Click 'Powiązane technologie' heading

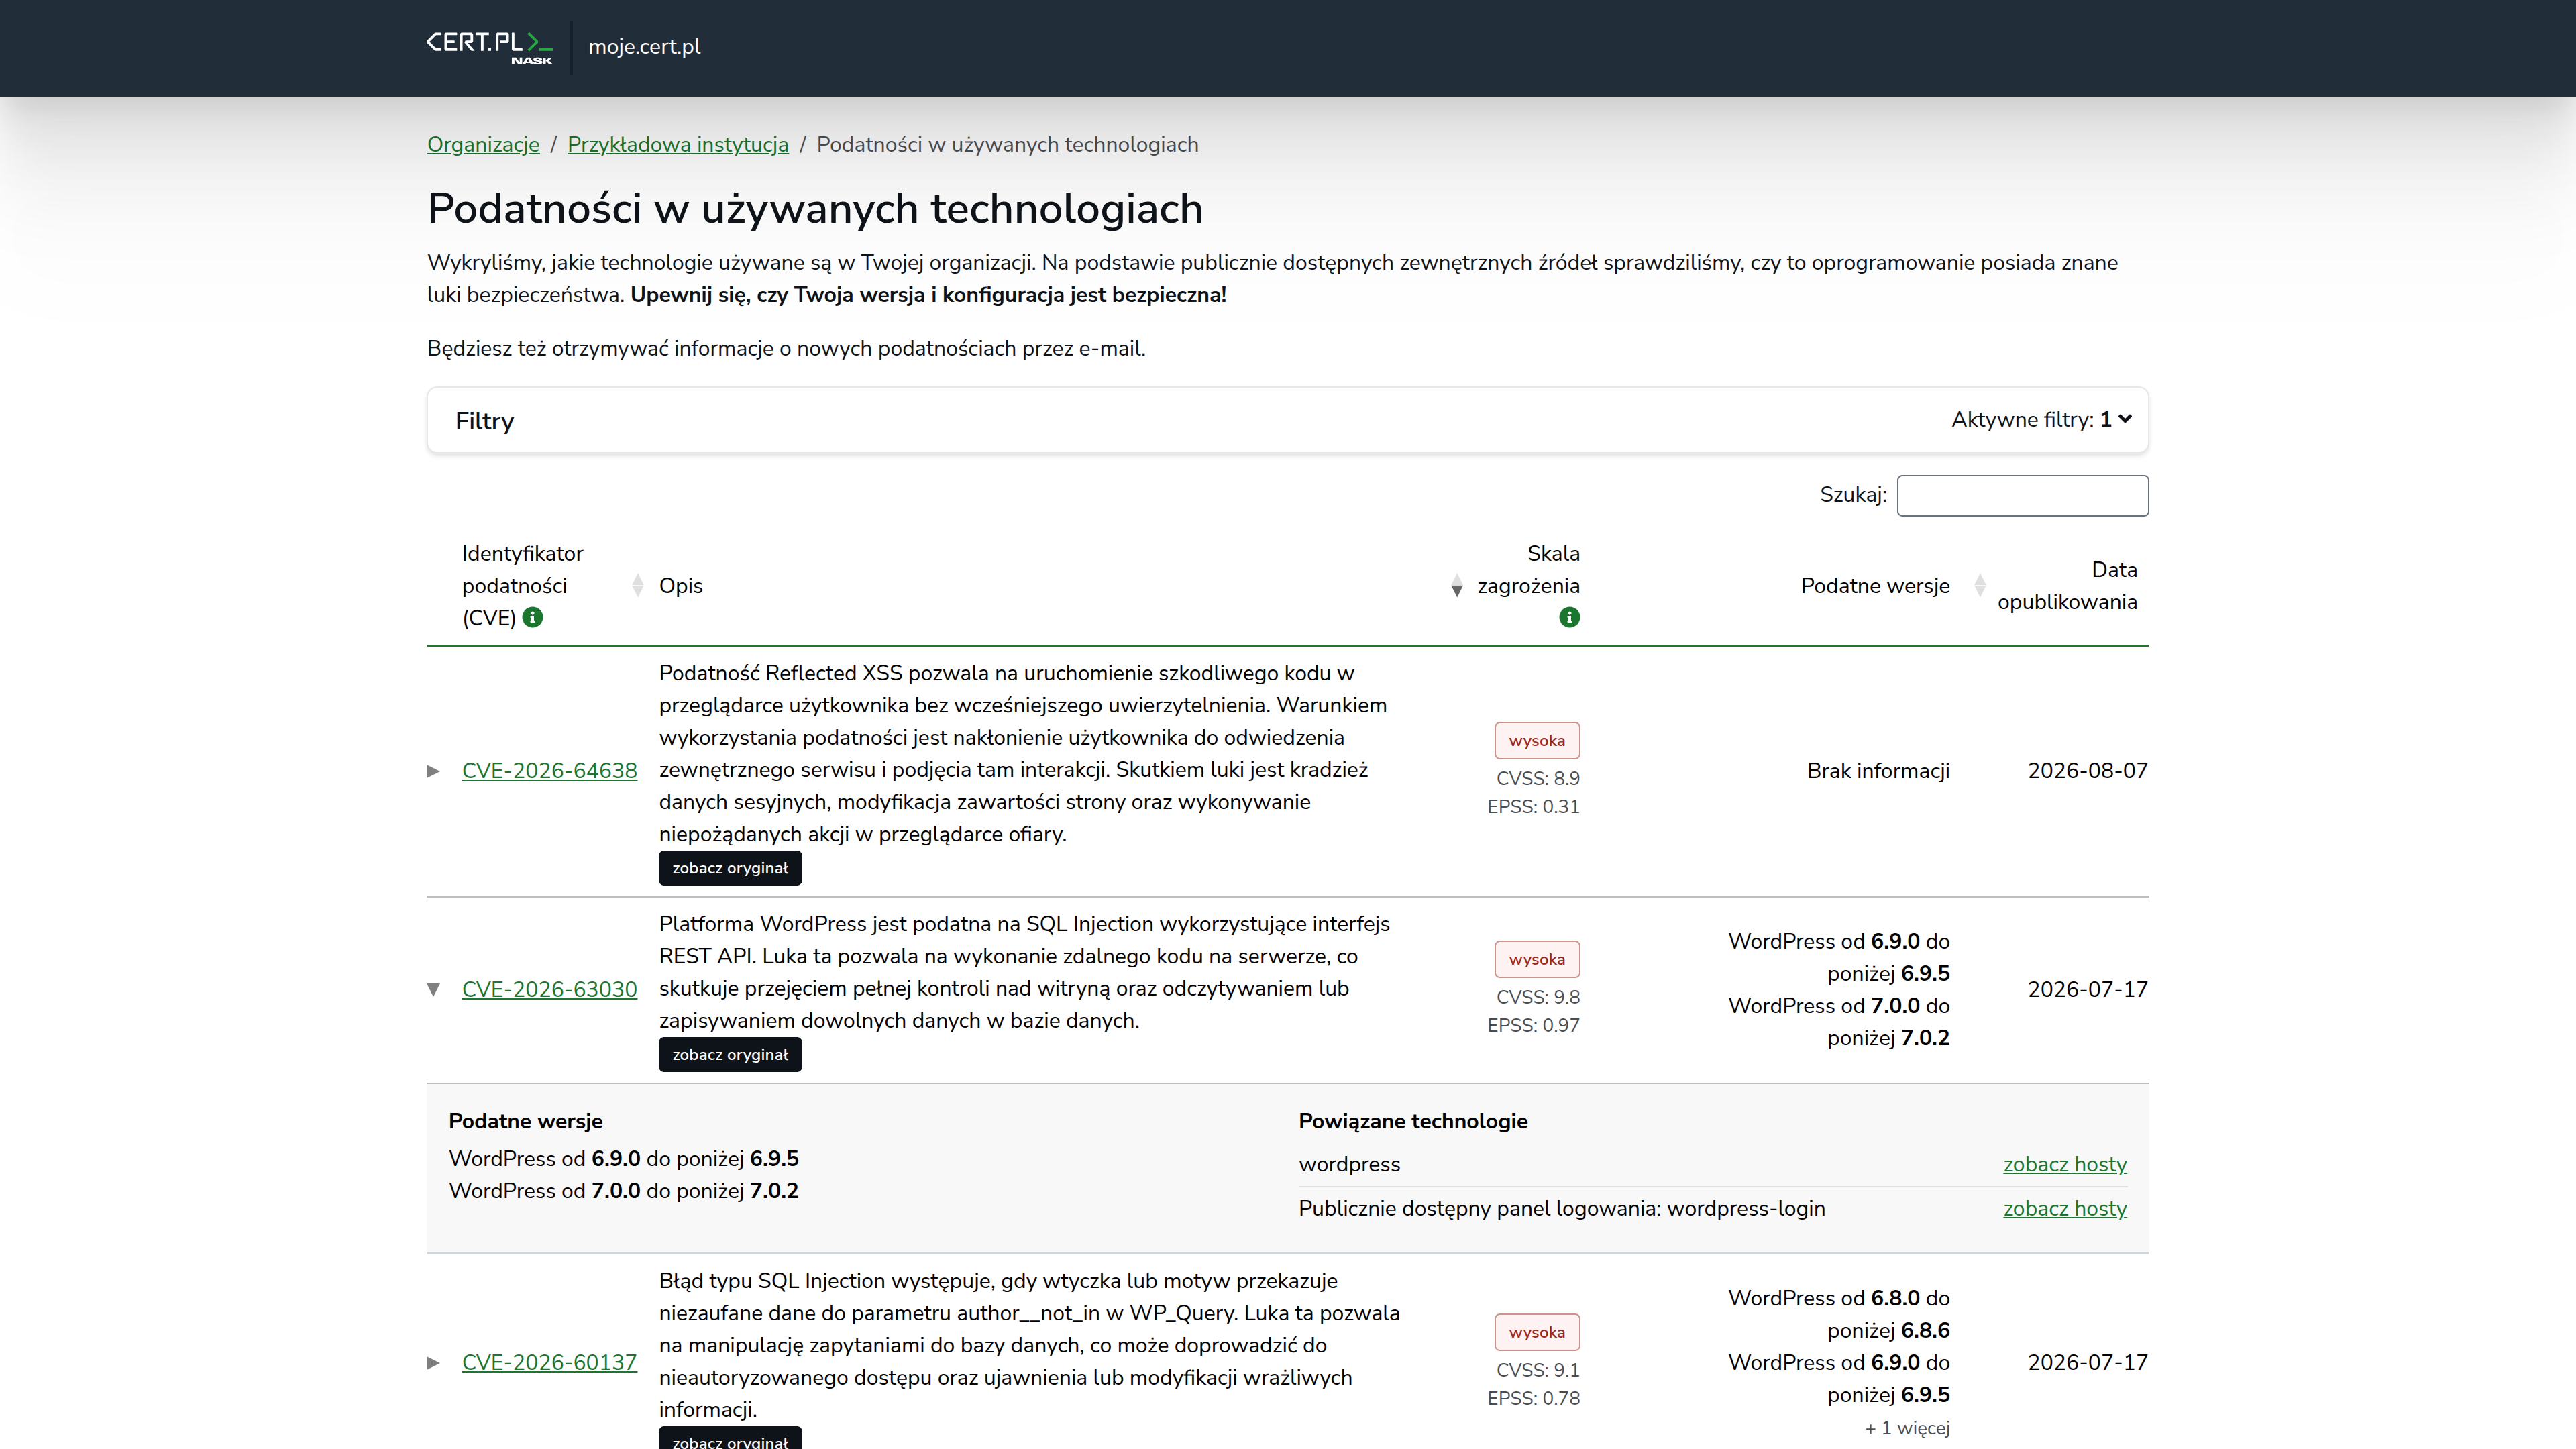(1413, 1121)
